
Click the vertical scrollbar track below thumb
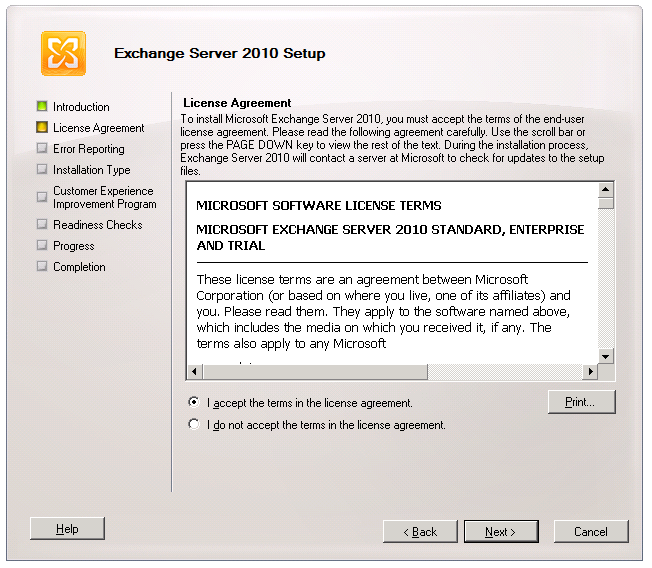pos(606,279)
